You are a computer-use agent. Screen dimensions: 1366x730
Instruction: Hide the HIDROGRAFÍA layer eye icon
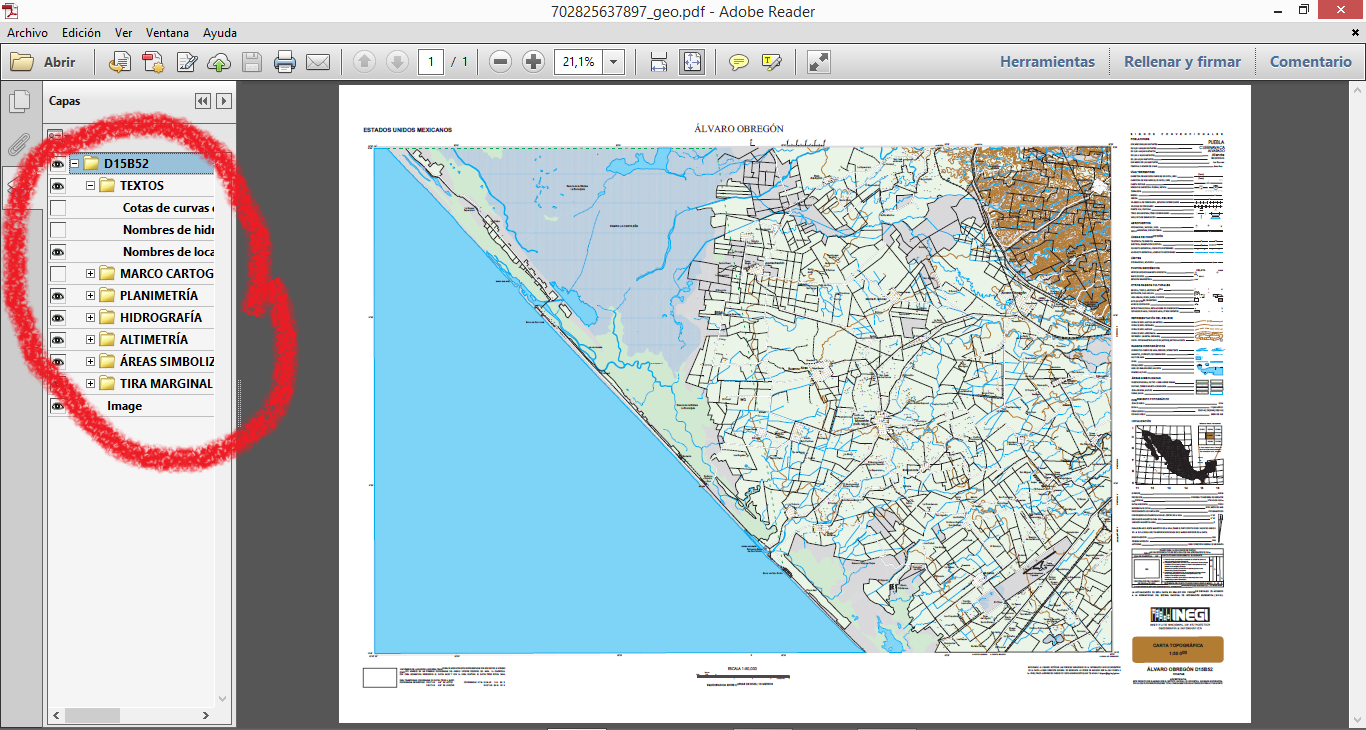(x=58, y=318)
